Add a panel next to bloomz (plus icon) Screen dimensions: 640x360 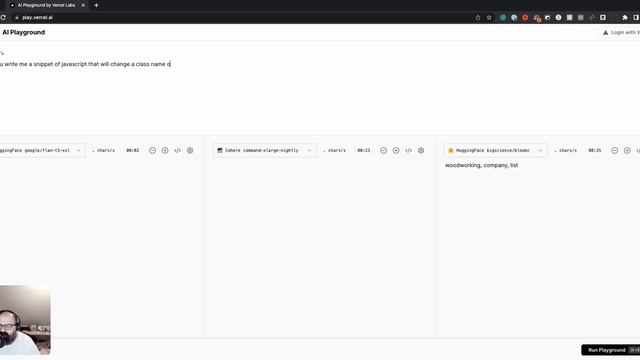(x=627, y=151)
